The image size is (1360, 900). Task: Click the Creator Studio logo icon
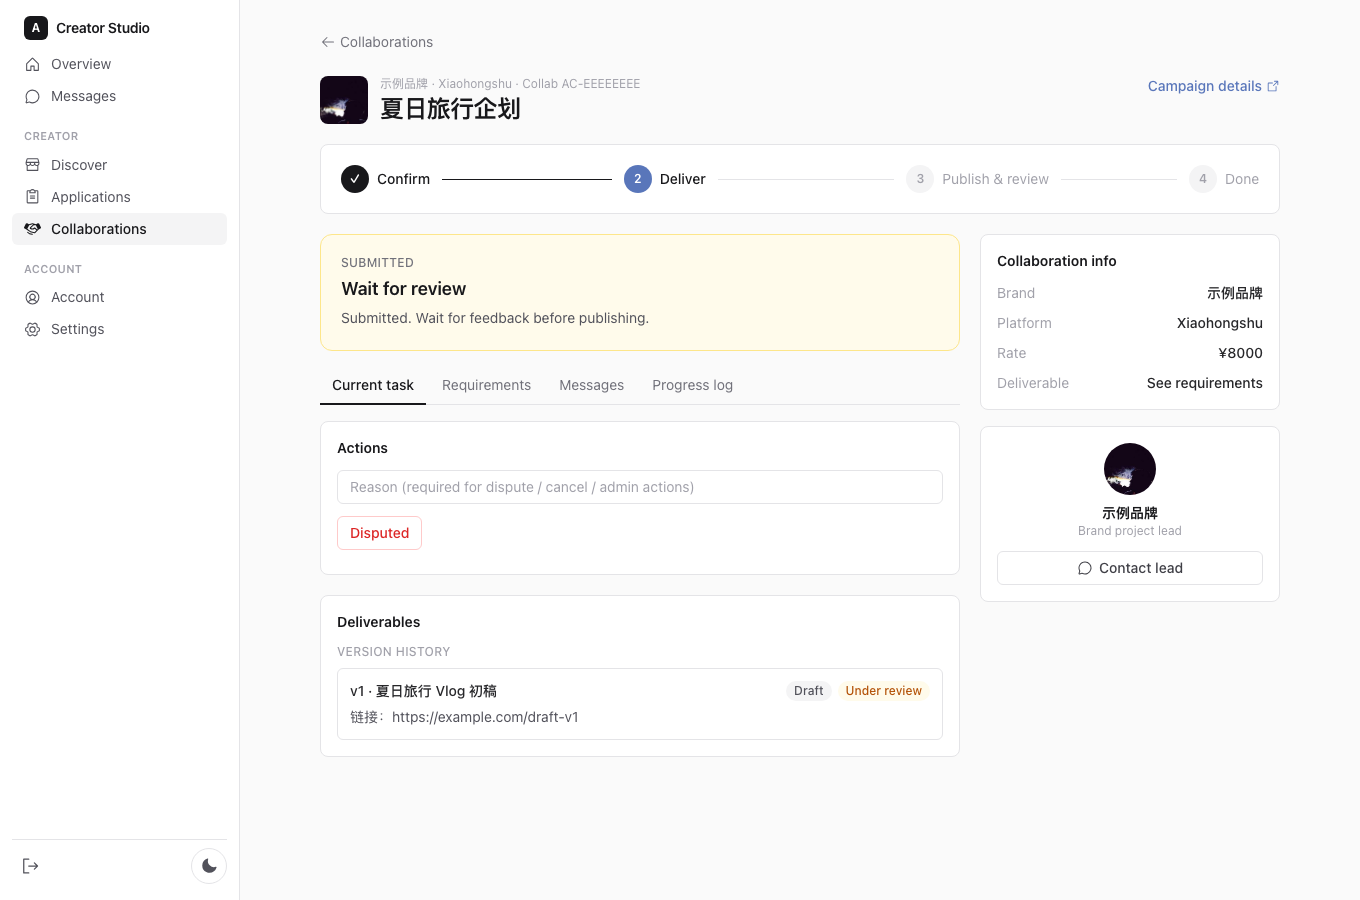[x=36, y=28]
